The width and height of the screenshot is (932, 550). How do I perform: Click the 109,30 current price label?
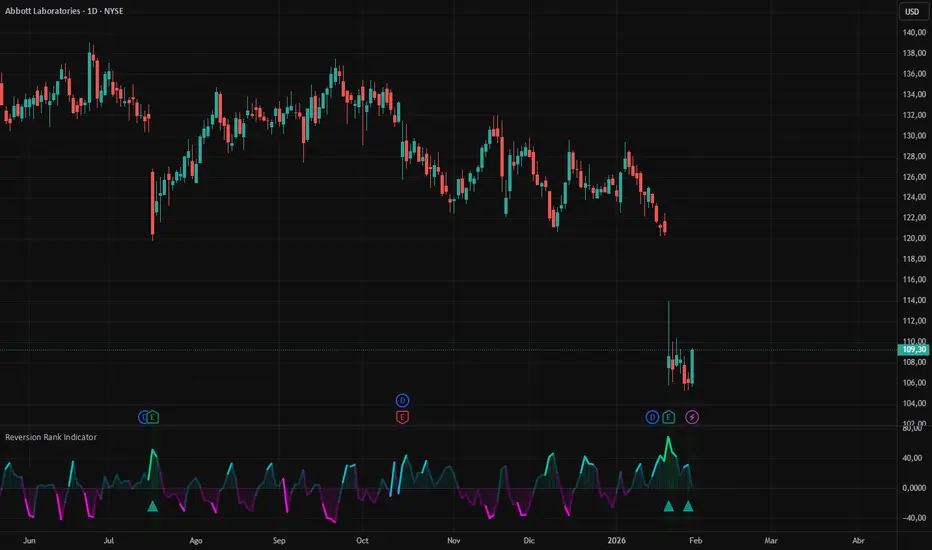point(914,350)
